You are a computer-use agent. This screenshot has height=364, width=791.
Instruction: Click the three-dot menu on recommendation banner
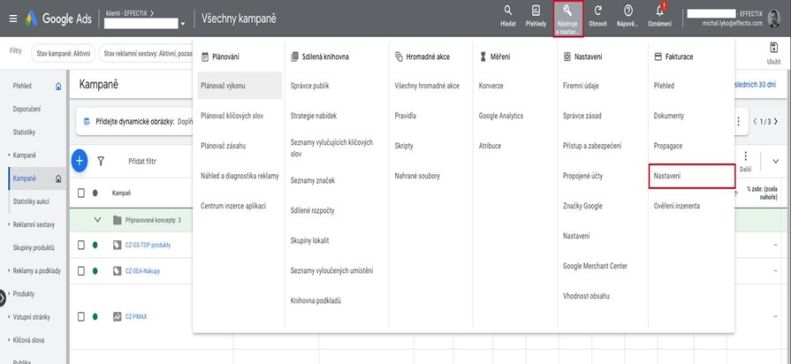pyautogui.click(x=738, y=122)
